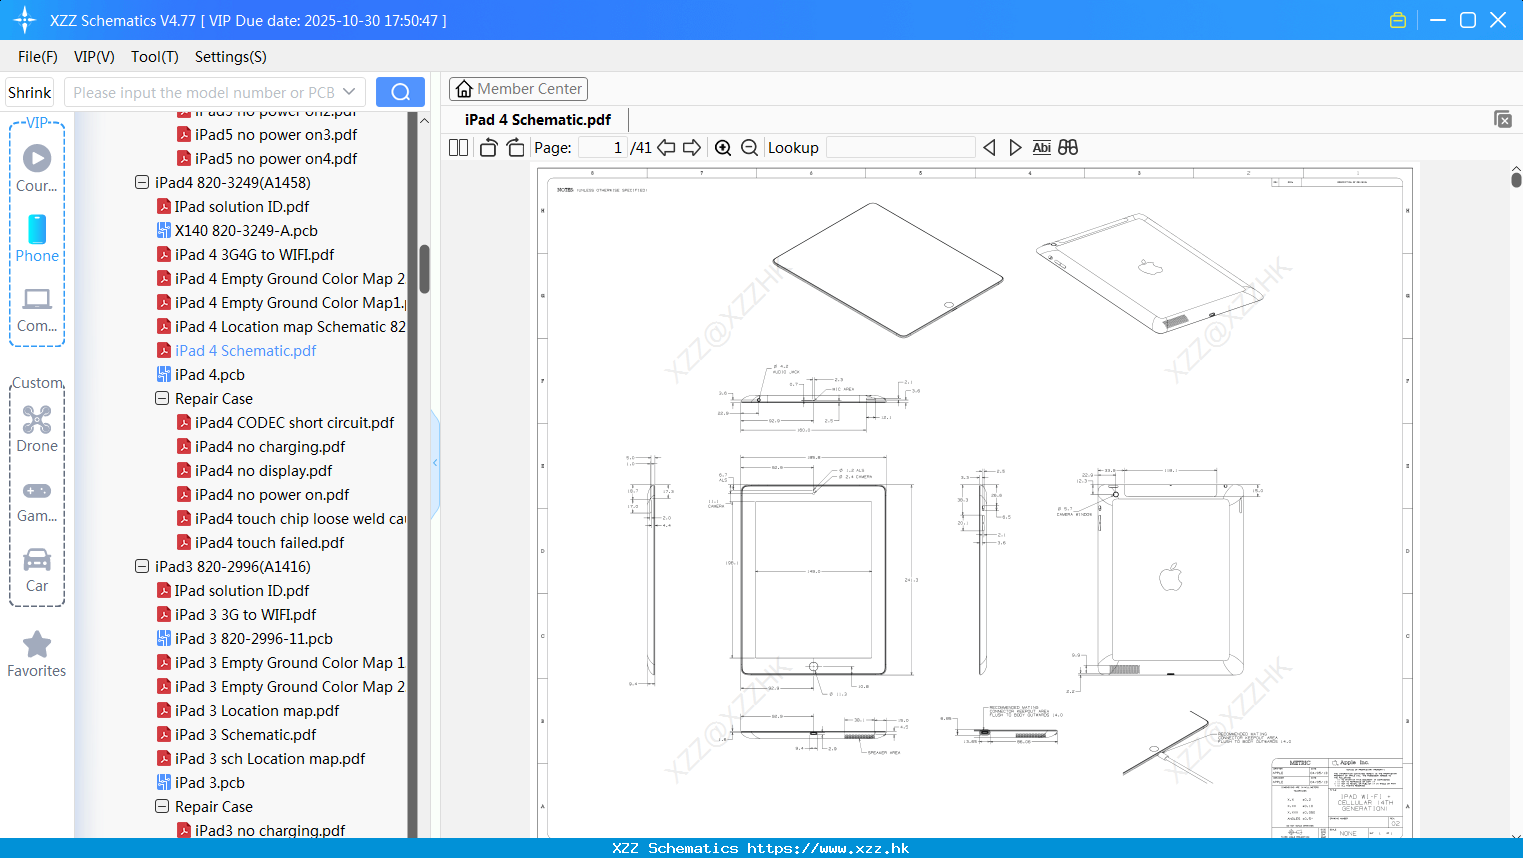Collapse the iPad4 820-3249(A1458) folder
The image size is (1523, 858).
142,183
